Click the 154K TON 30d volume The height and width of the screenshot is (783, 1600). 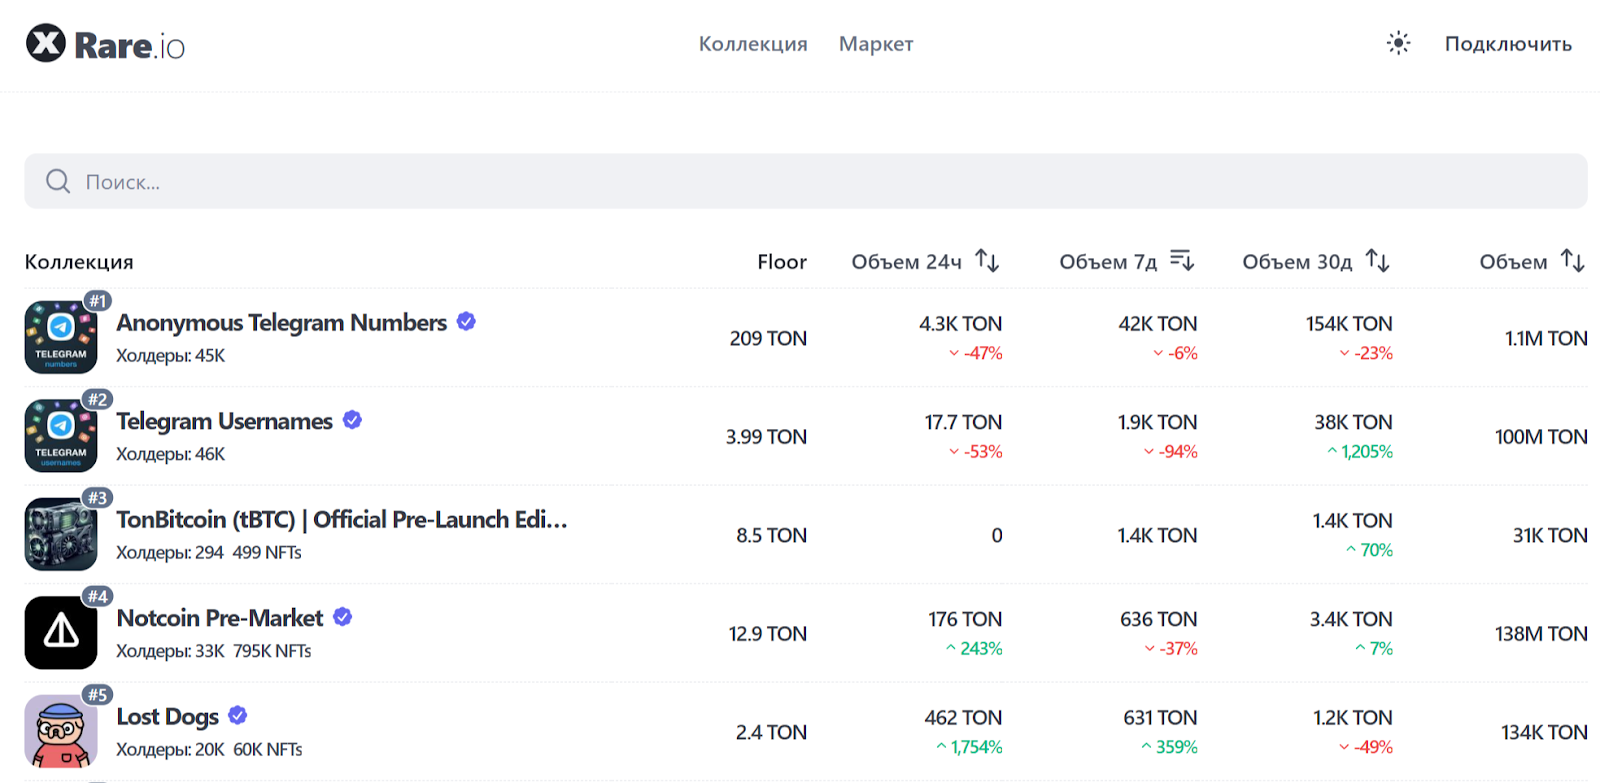[1349, 324]
